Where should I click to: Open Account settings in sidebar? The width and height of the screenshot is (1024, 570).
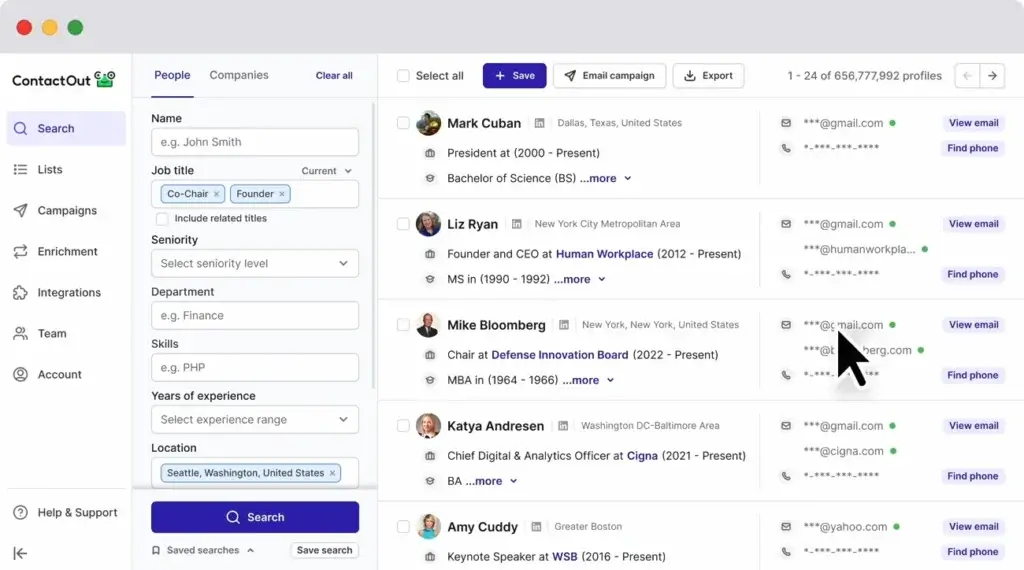click(x=59, y=375)
